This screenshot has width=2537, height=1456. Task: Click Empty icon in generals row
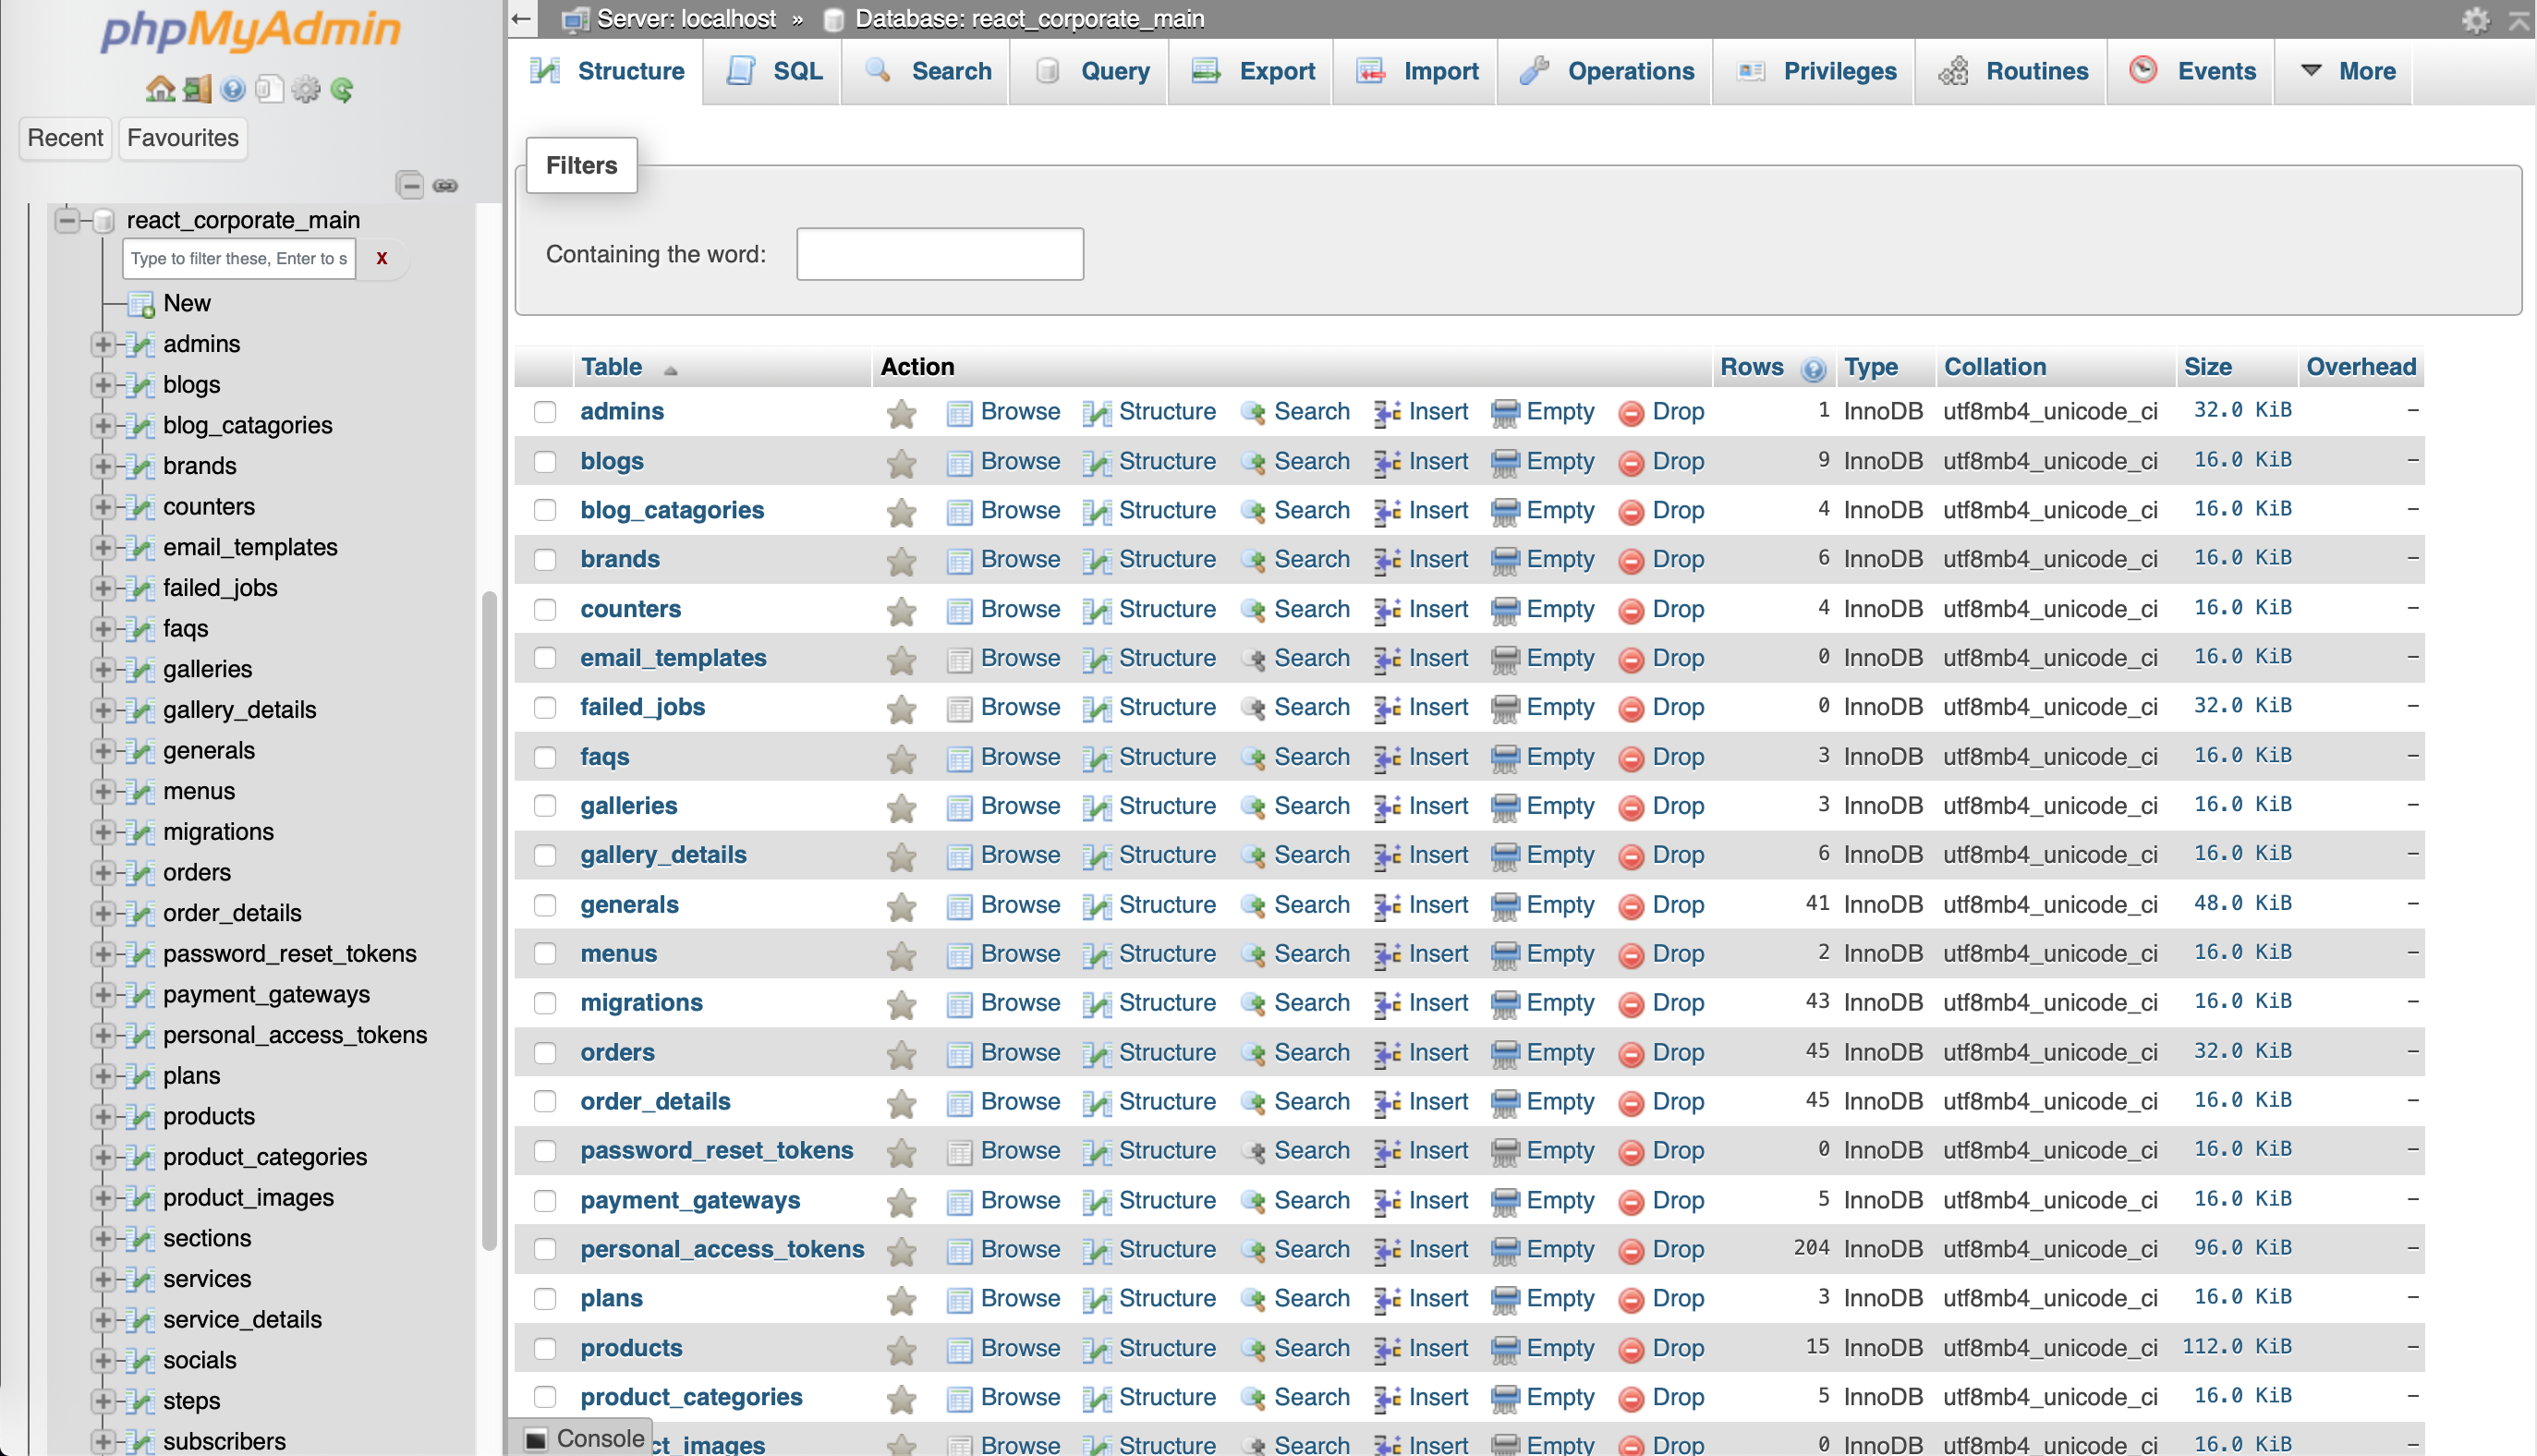click(x=1505, y=907)
